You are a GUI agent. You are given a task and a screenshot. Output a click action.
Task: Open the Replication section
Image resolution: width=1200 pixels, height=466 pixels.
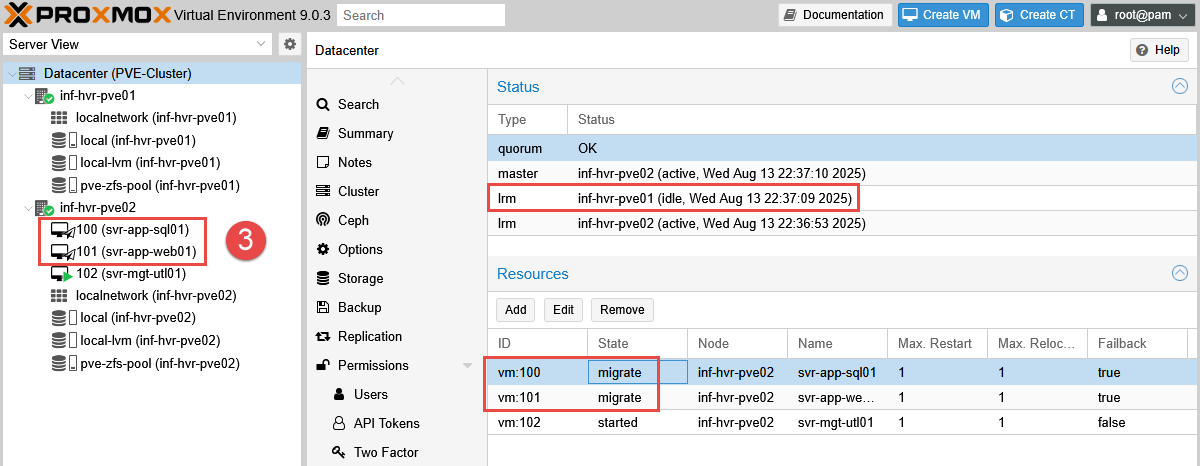[x=370, y=336]
